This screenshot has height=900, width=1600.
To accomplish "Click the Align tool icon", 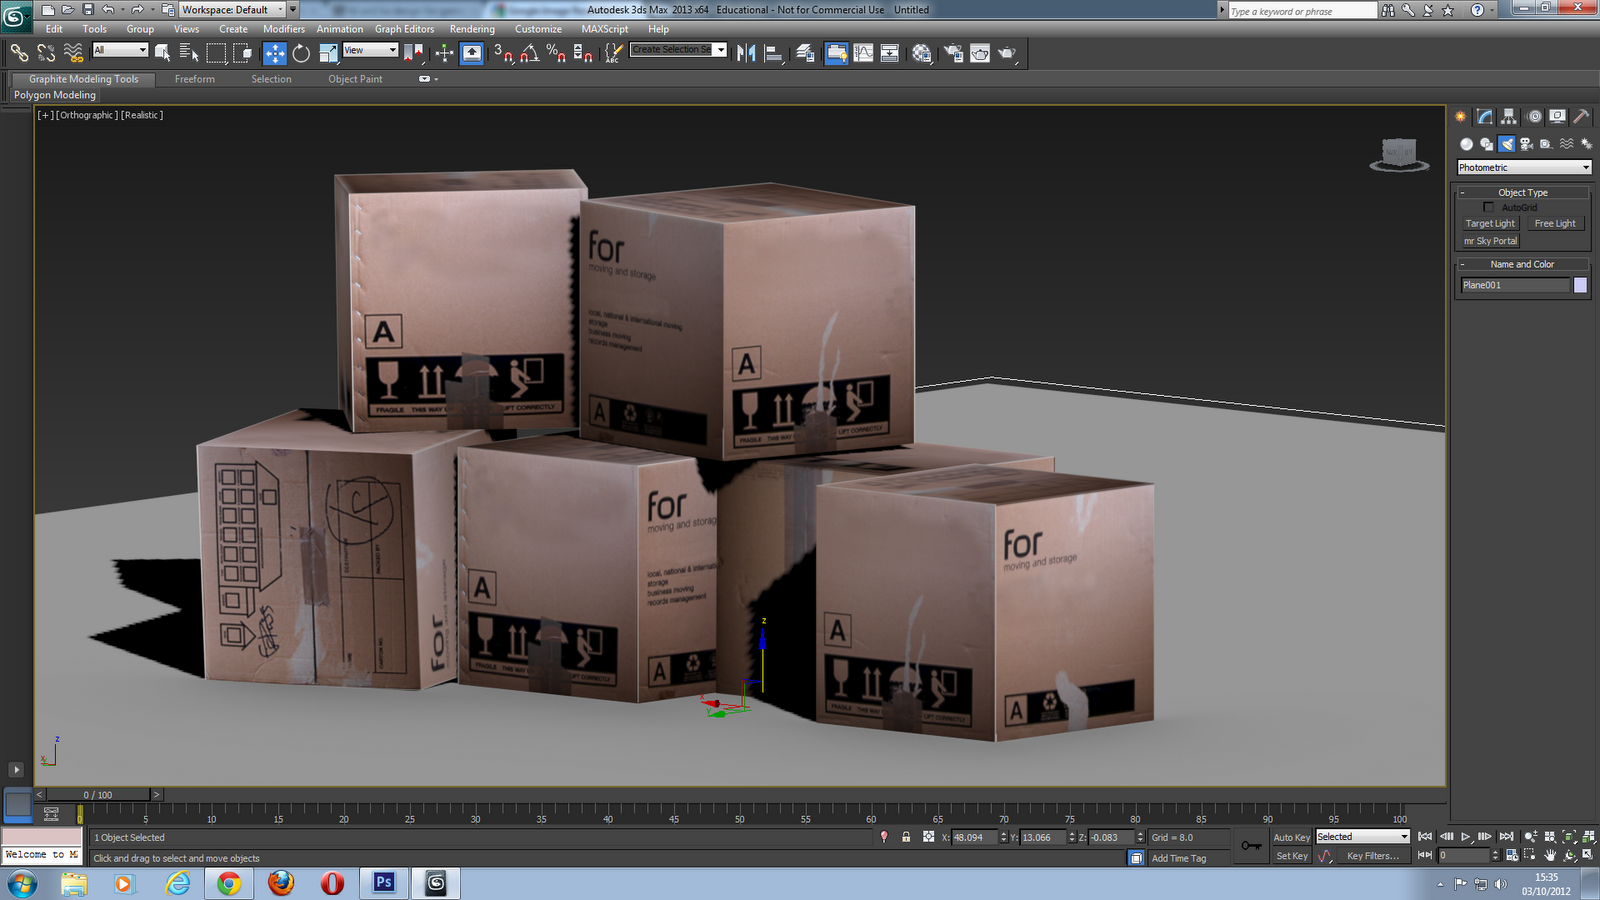I will tap(773, 52).
